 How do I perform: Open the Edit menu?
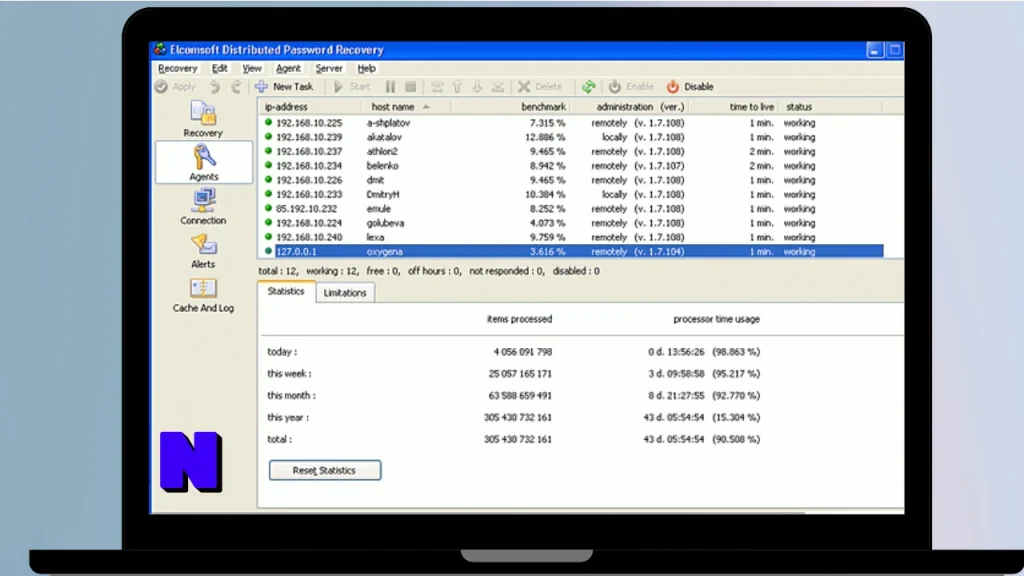219,68
